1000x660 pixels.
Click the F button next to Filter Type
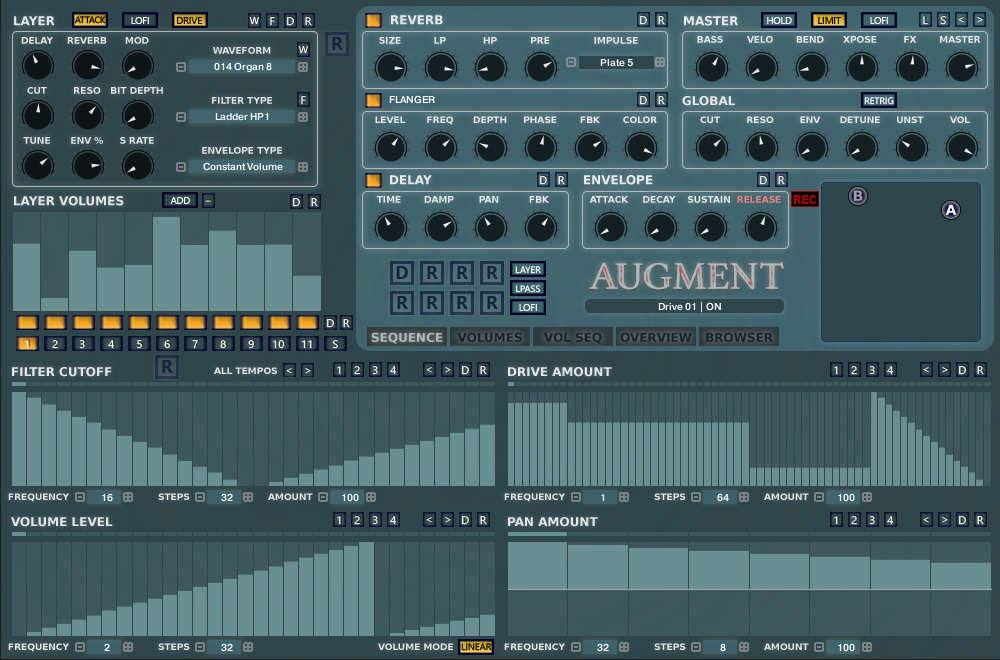(303, 100)
